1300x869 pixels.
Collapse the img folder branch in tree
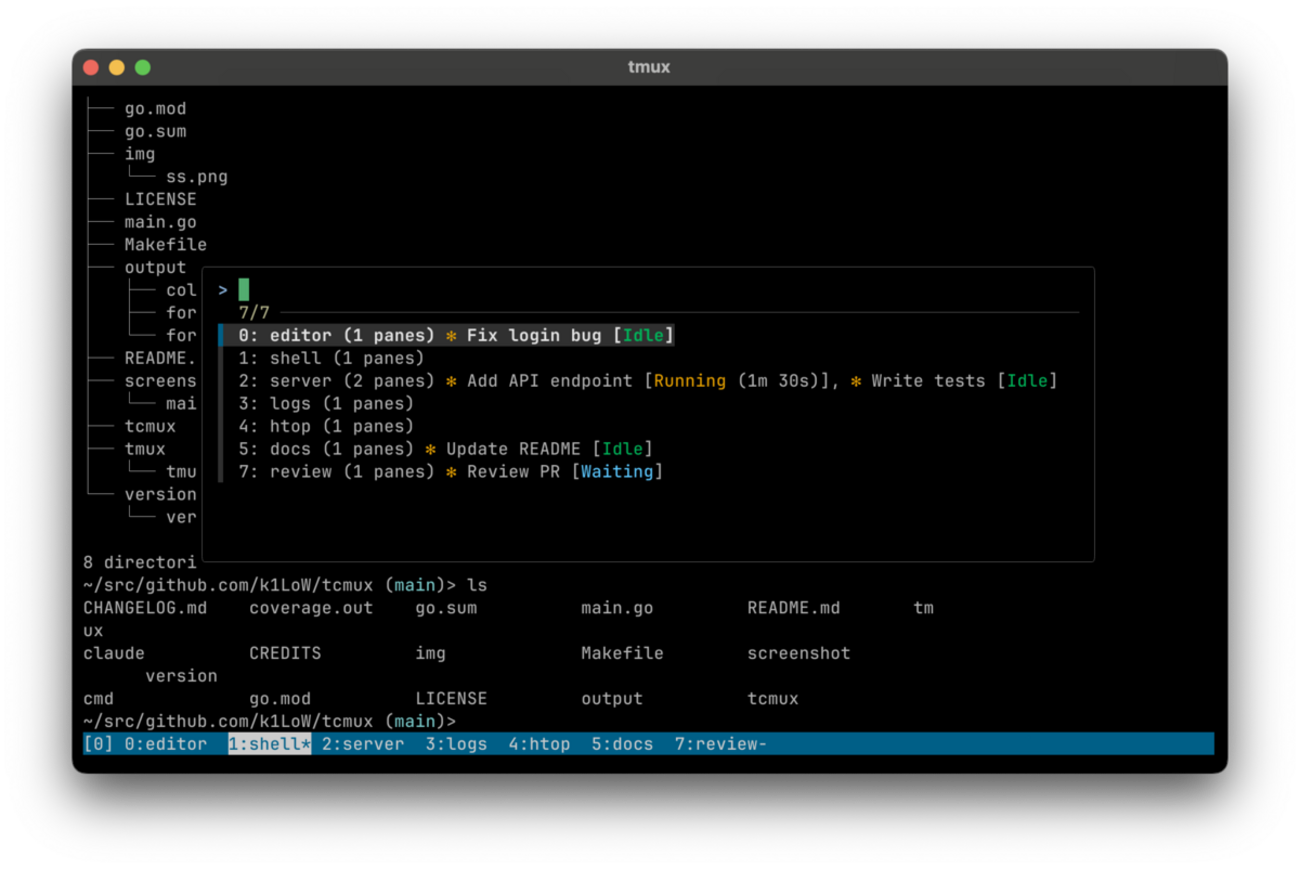(139, 153)
